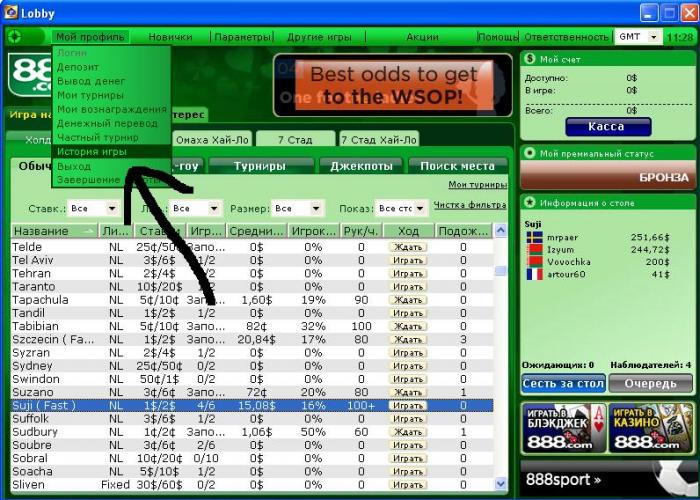Click the star icon by Информация о столе
This screenshot has width=700, height=500.
[530, 203]
